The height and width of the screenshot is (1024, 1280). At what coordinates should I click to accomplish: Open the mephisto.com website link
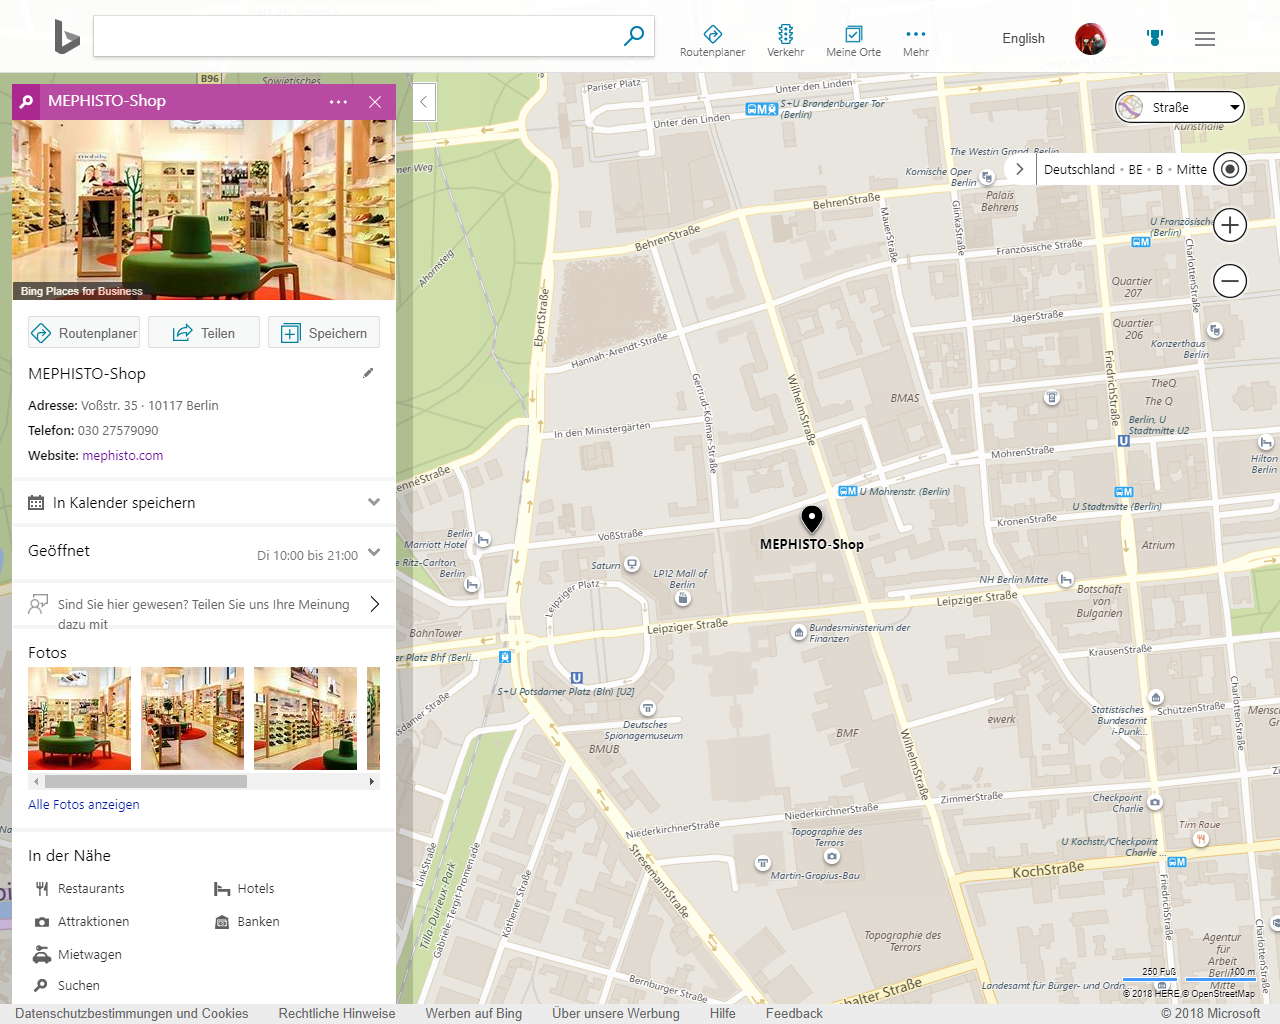[x=122, y=455]
